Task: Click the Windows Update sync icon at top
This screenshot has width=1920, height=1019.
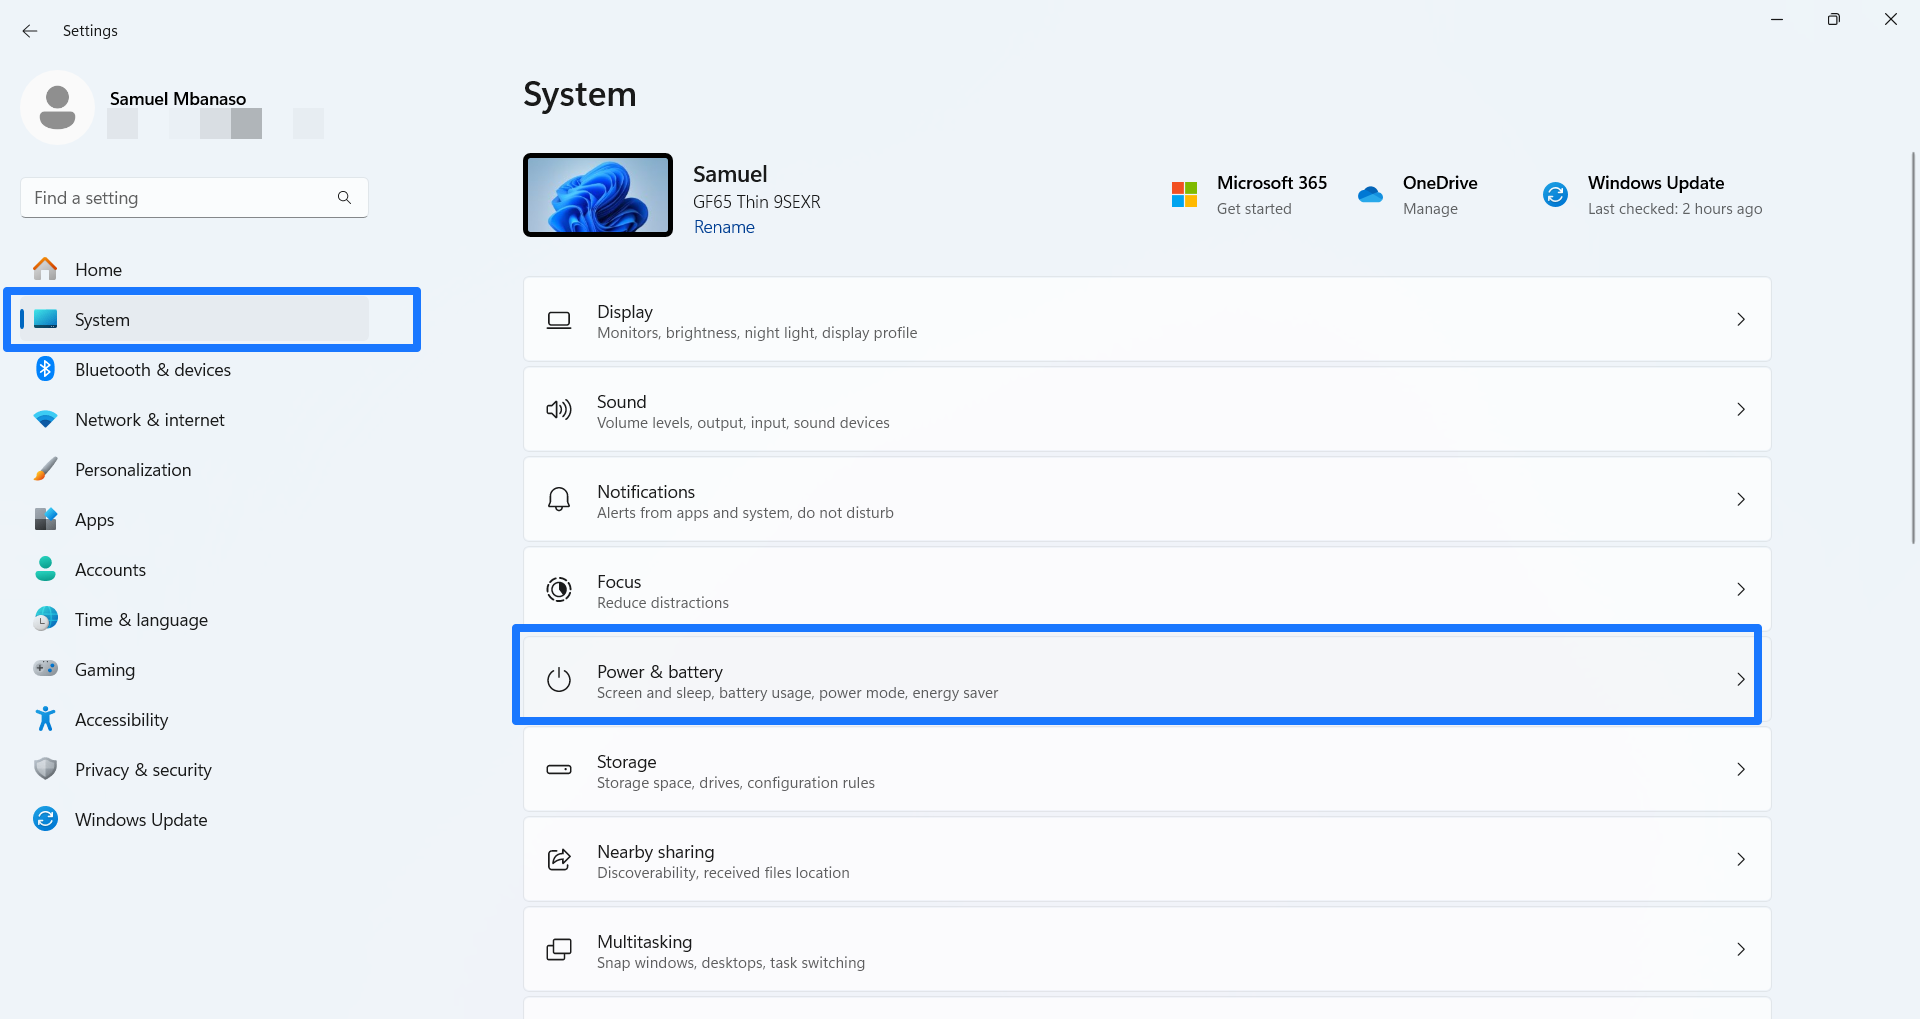Action: pos(1555,195)
